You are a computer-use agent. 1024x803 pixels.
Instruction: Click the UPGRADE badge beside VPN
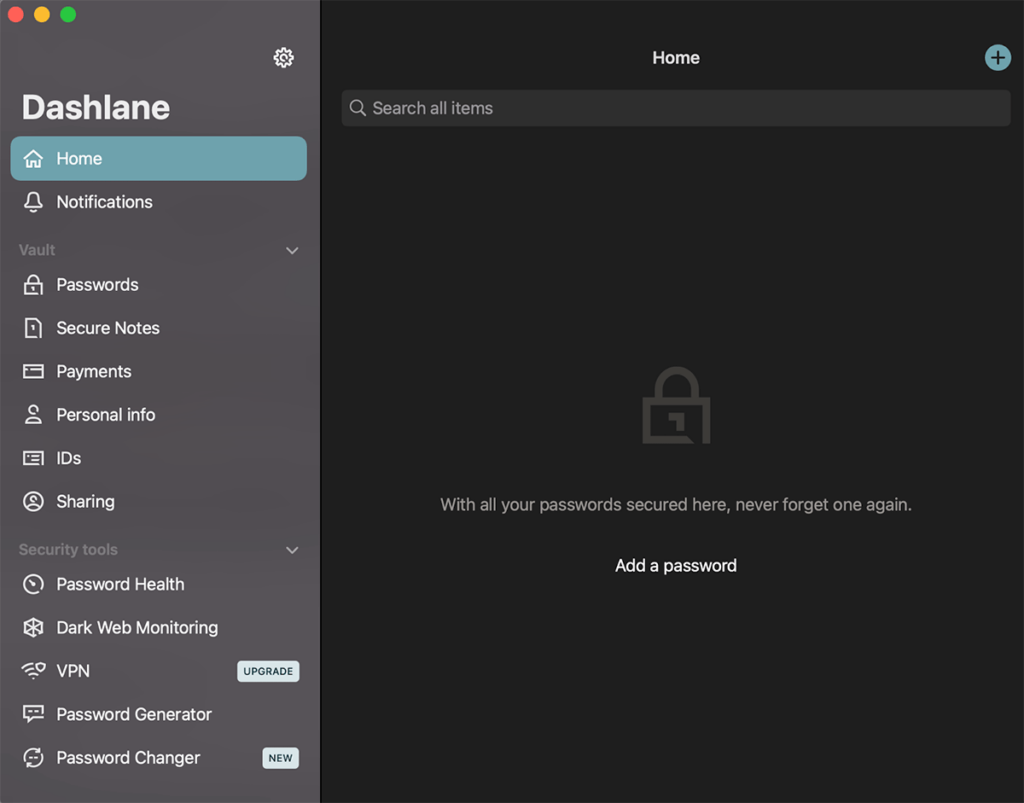tap(268, 671)
